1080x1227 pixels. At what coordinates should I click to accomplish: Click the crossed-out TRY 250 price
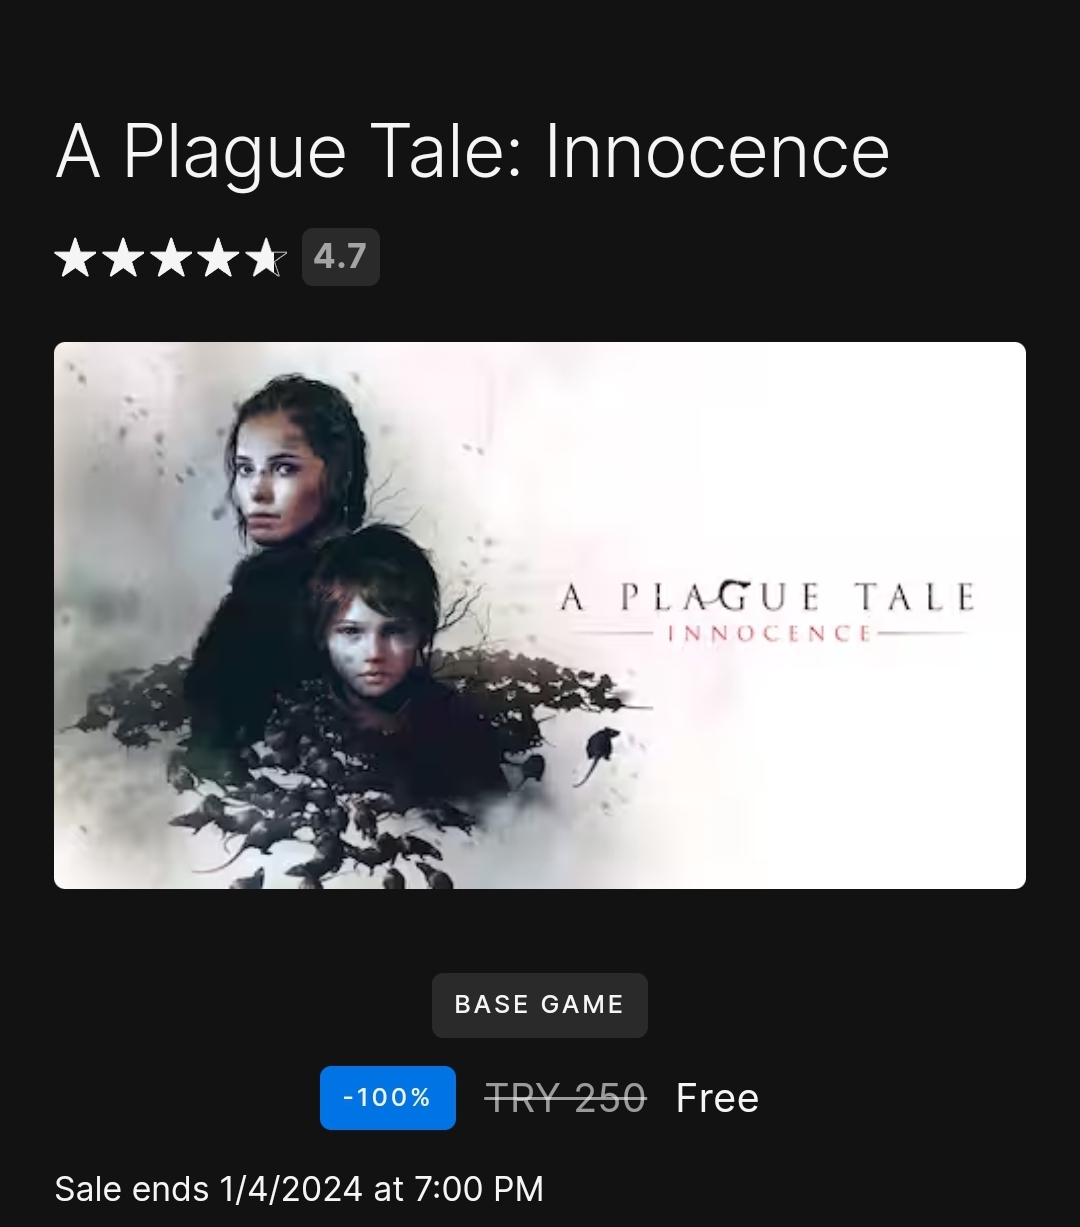pos(566,1098)
